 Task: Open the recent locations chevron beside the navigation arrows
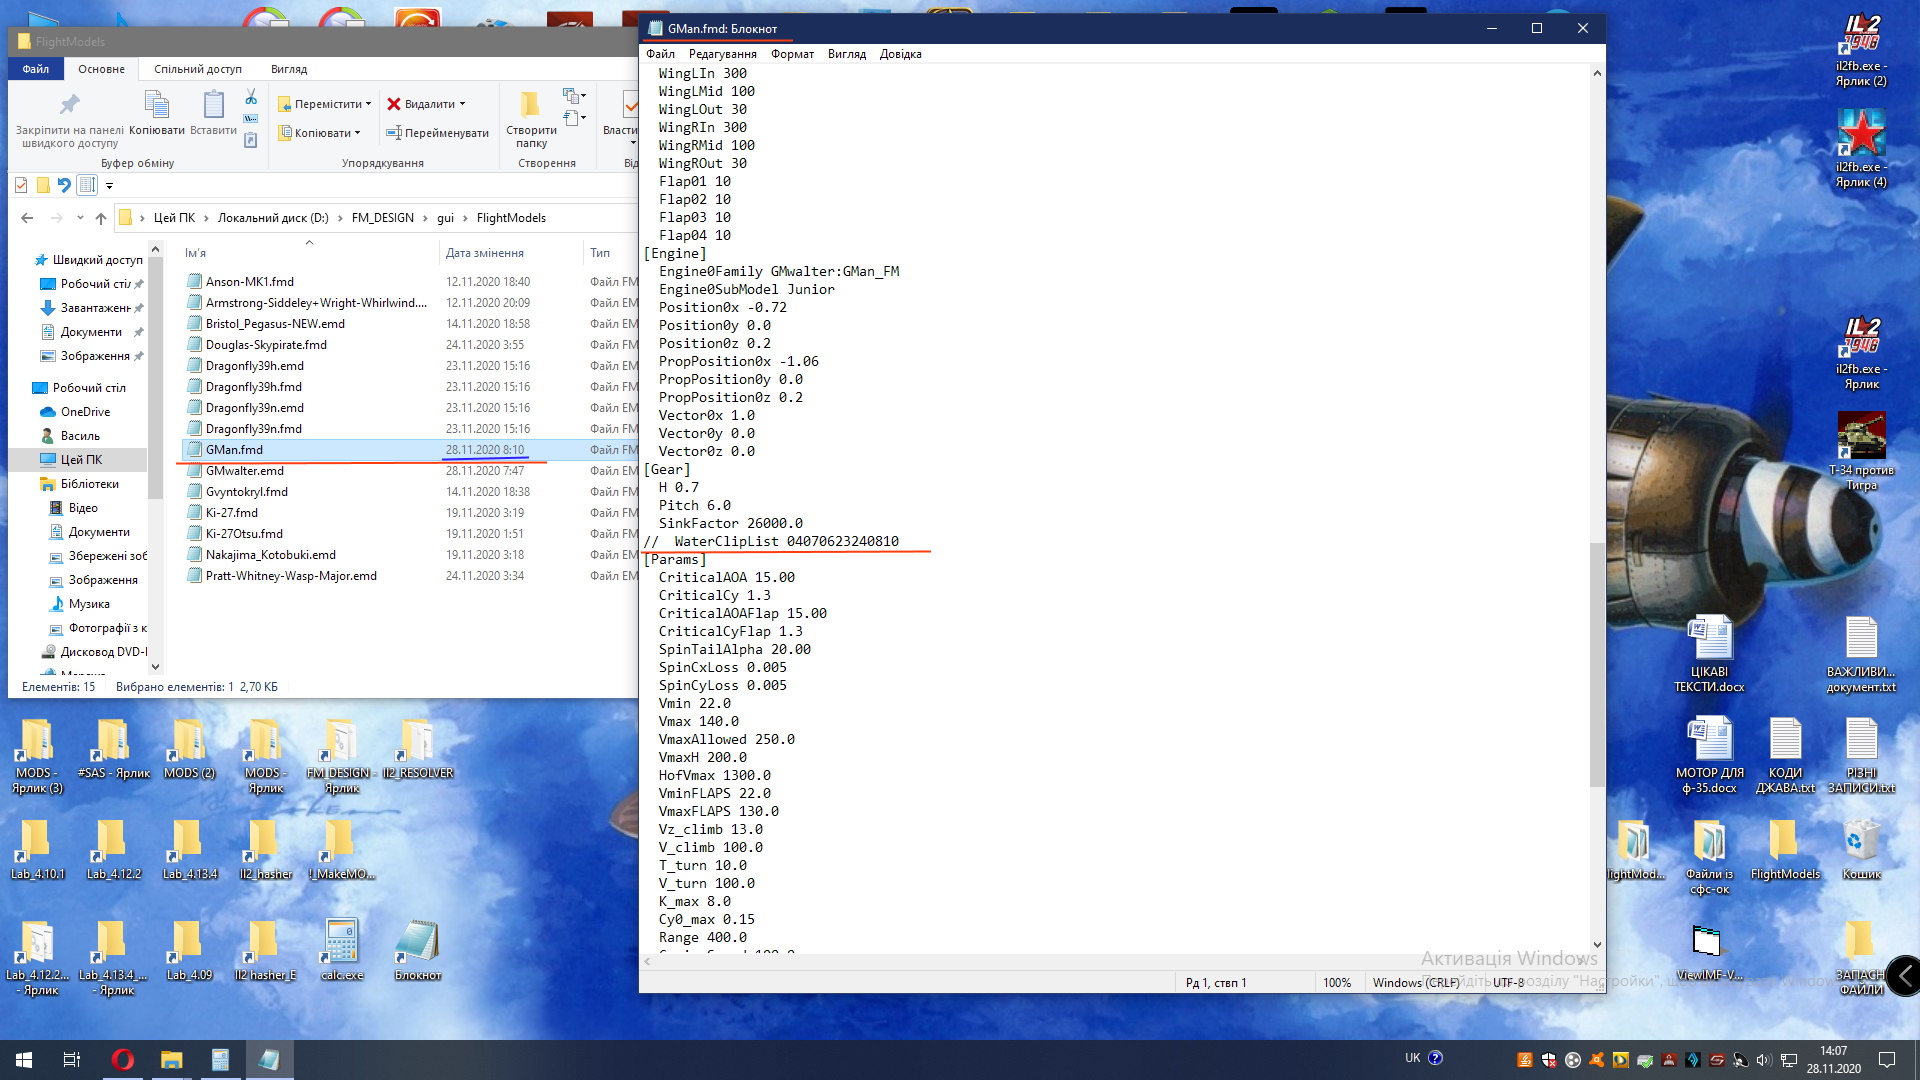pyautogui.click(x=80, y=218)
